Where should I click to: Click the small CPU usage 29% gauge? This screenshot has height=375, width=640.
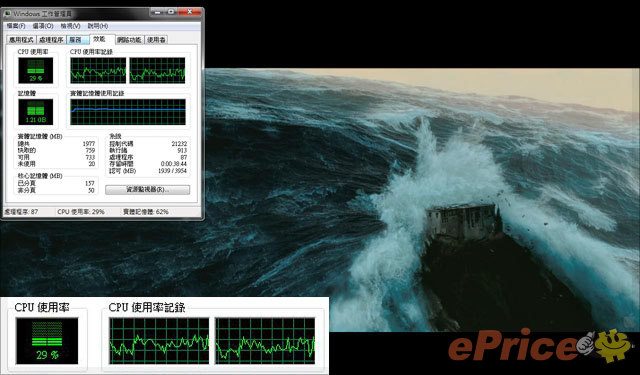click(x=36, y=70)
